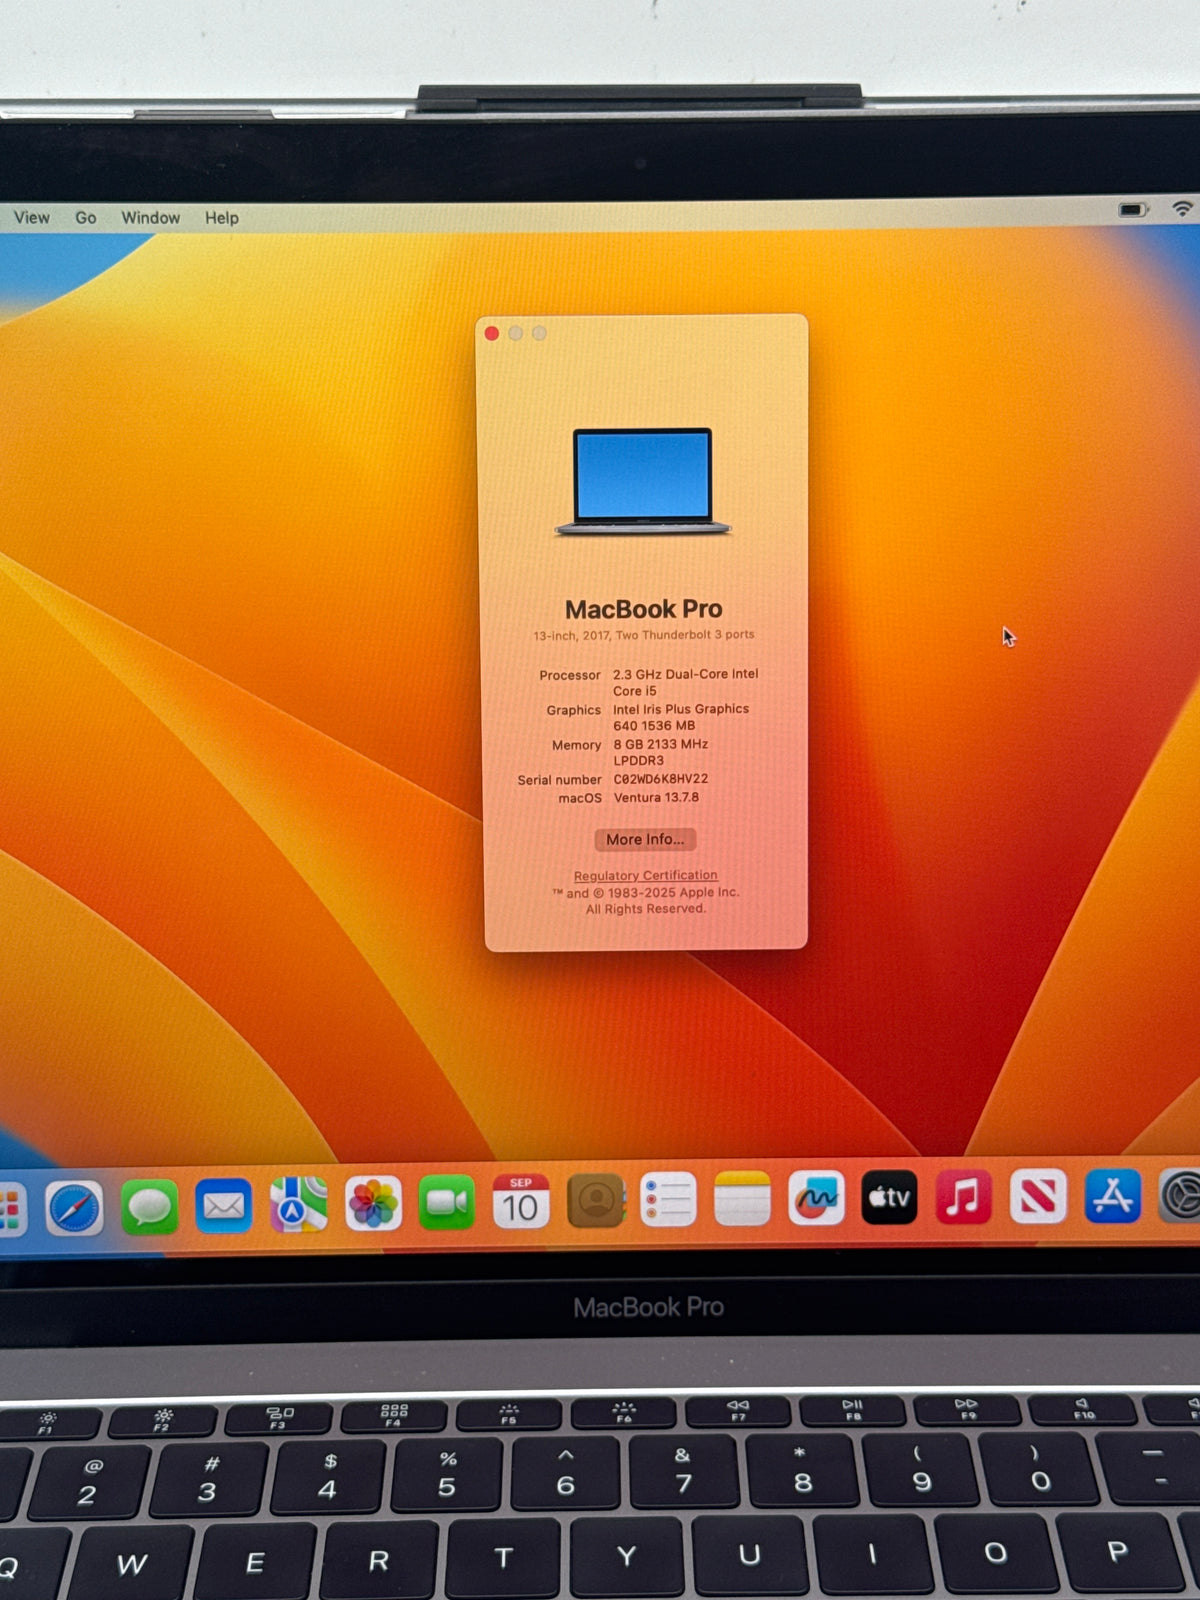Open Regulatory Certification link
1200x1600 pixels.
pyautogui.click(x=646, y=875)
